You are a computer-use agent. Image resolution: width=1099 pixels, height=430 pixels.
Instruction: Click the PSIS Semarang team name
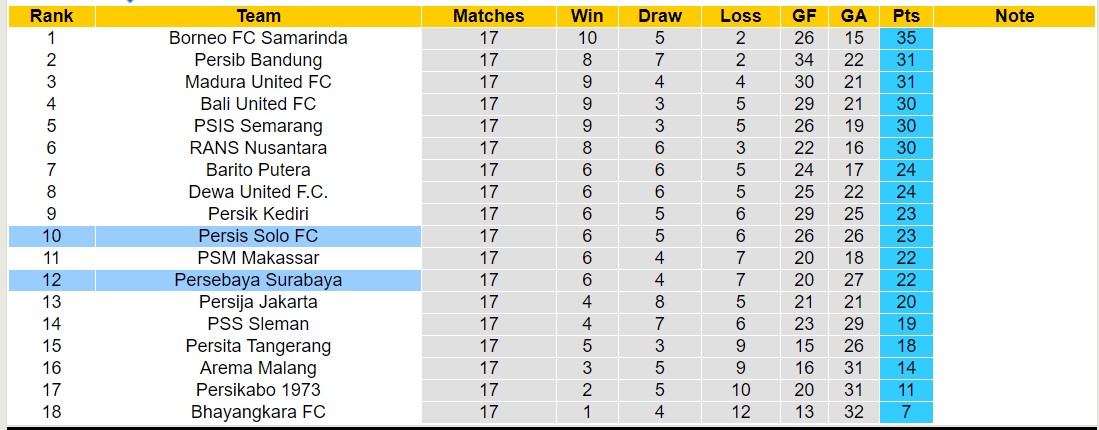tap(258, 126)
